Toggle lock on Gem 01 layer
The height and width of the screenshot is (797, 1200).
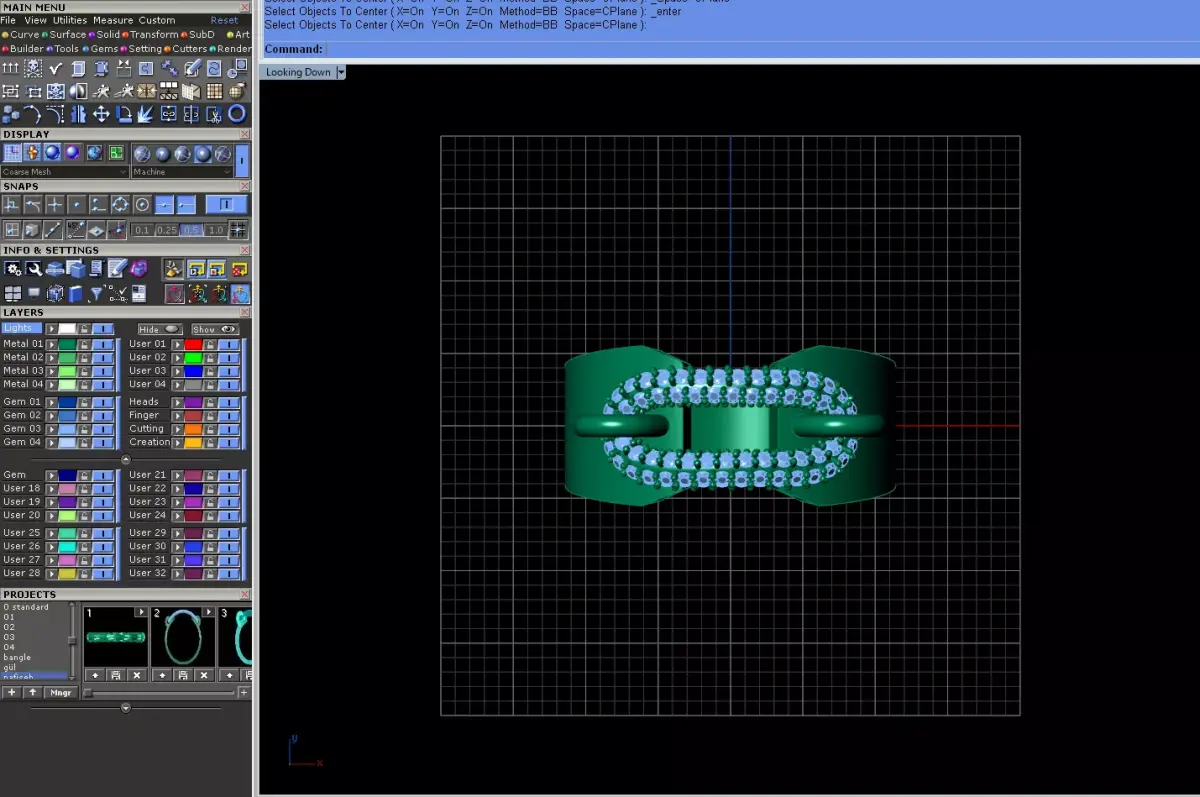pyautogui.click(x=84, y=402)
